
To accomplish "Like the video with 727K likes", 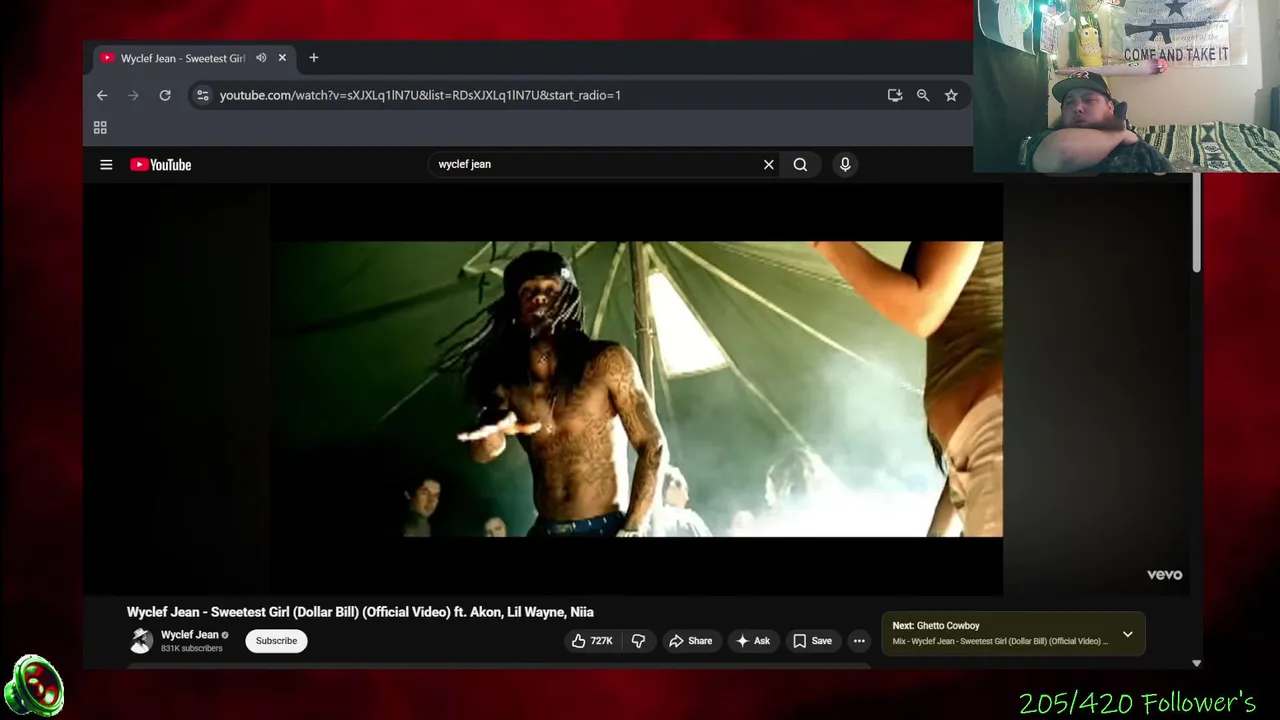I will 591,641.
